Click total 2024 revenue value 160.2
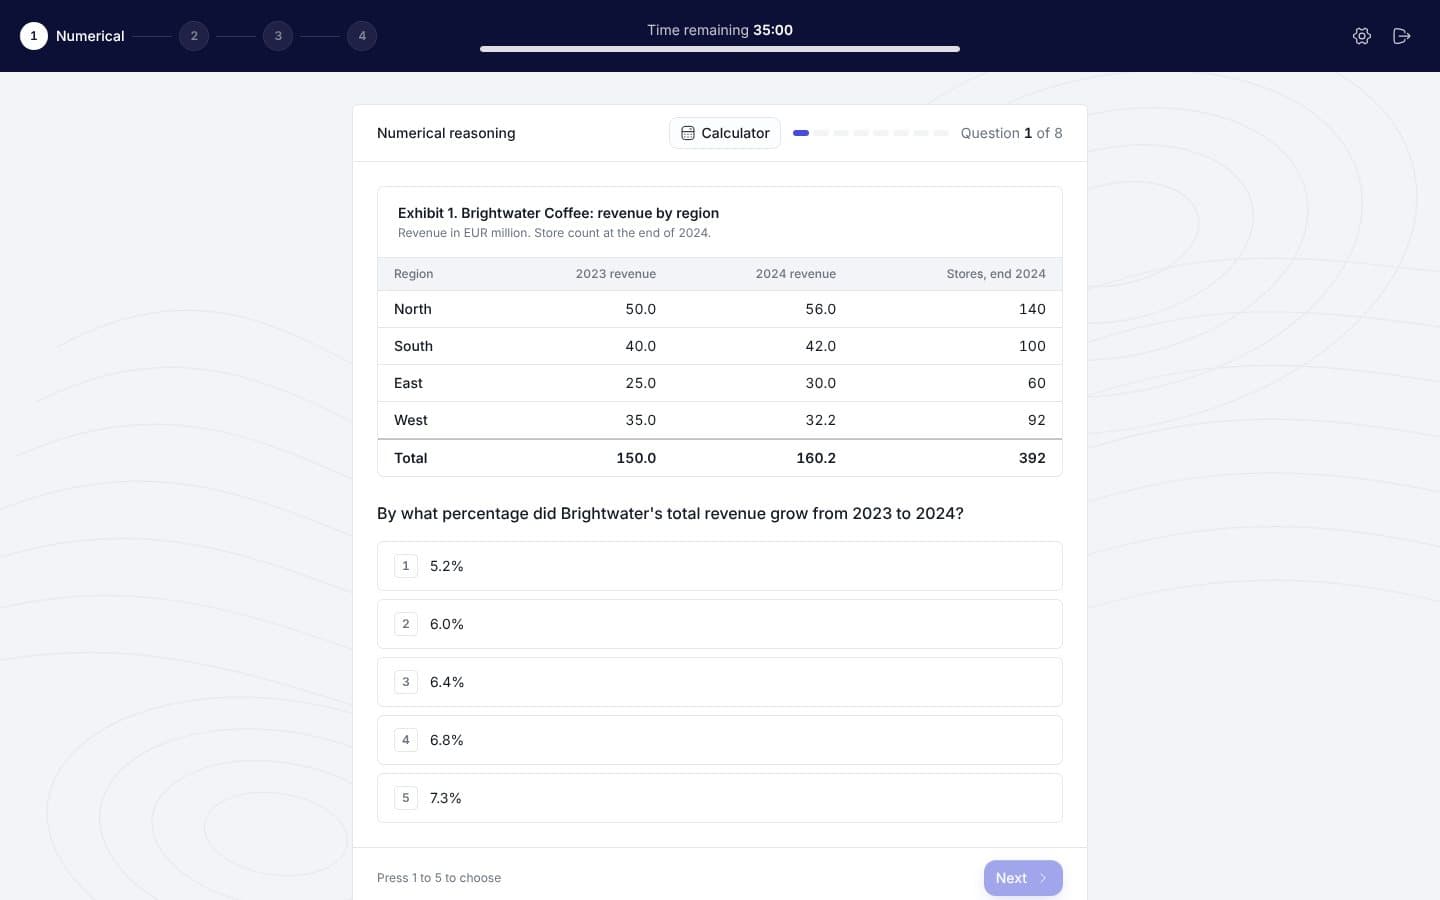Screen dimensions: 1440x900 [x=816, y=458]
